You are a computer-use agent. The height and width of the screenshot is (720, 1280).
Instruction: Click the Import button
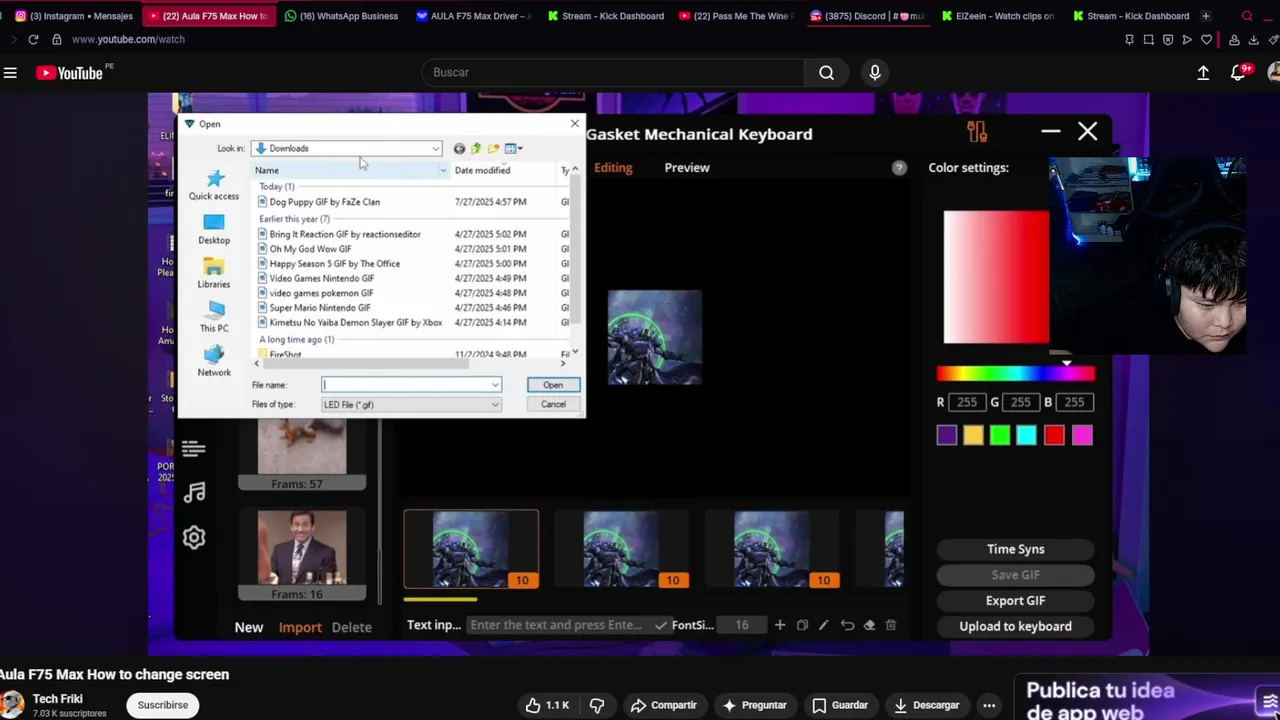point(300,627)
